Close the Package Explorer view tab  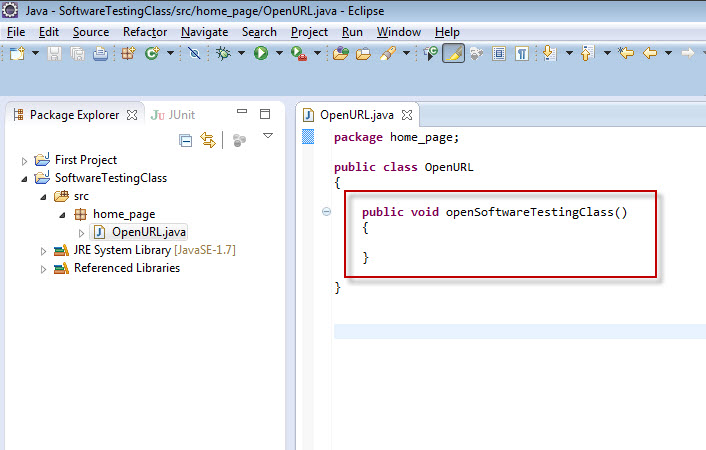132,115
